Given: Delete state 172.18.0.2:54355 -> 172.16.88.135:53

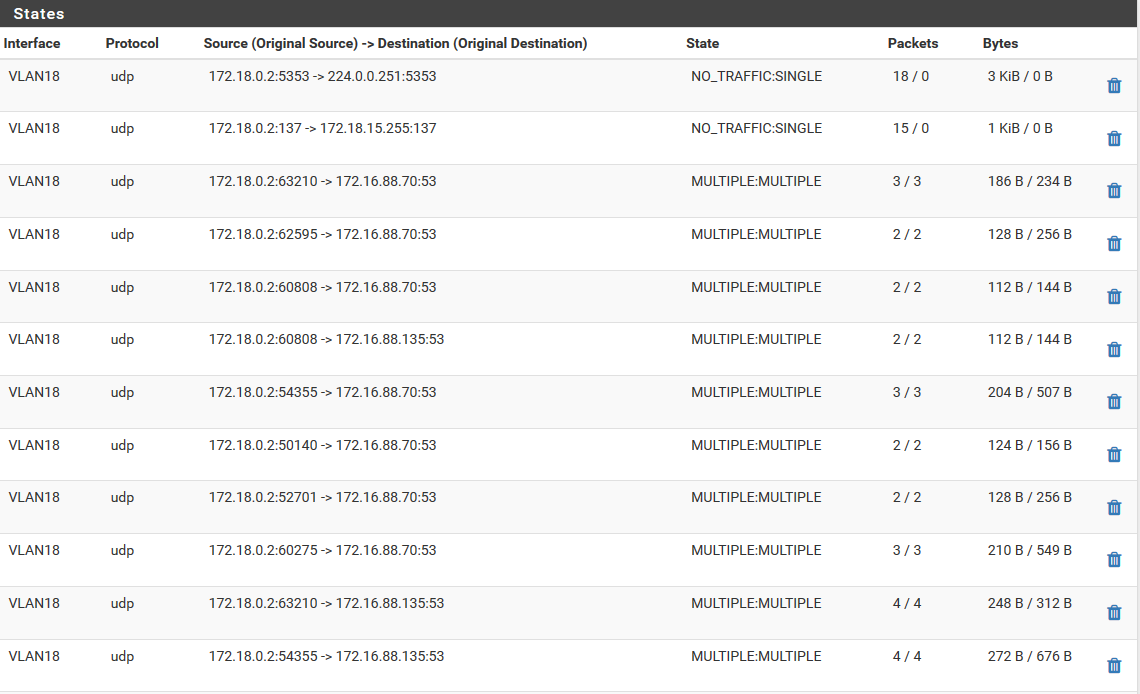Looking at the screenshot, I should [1114, 666].
